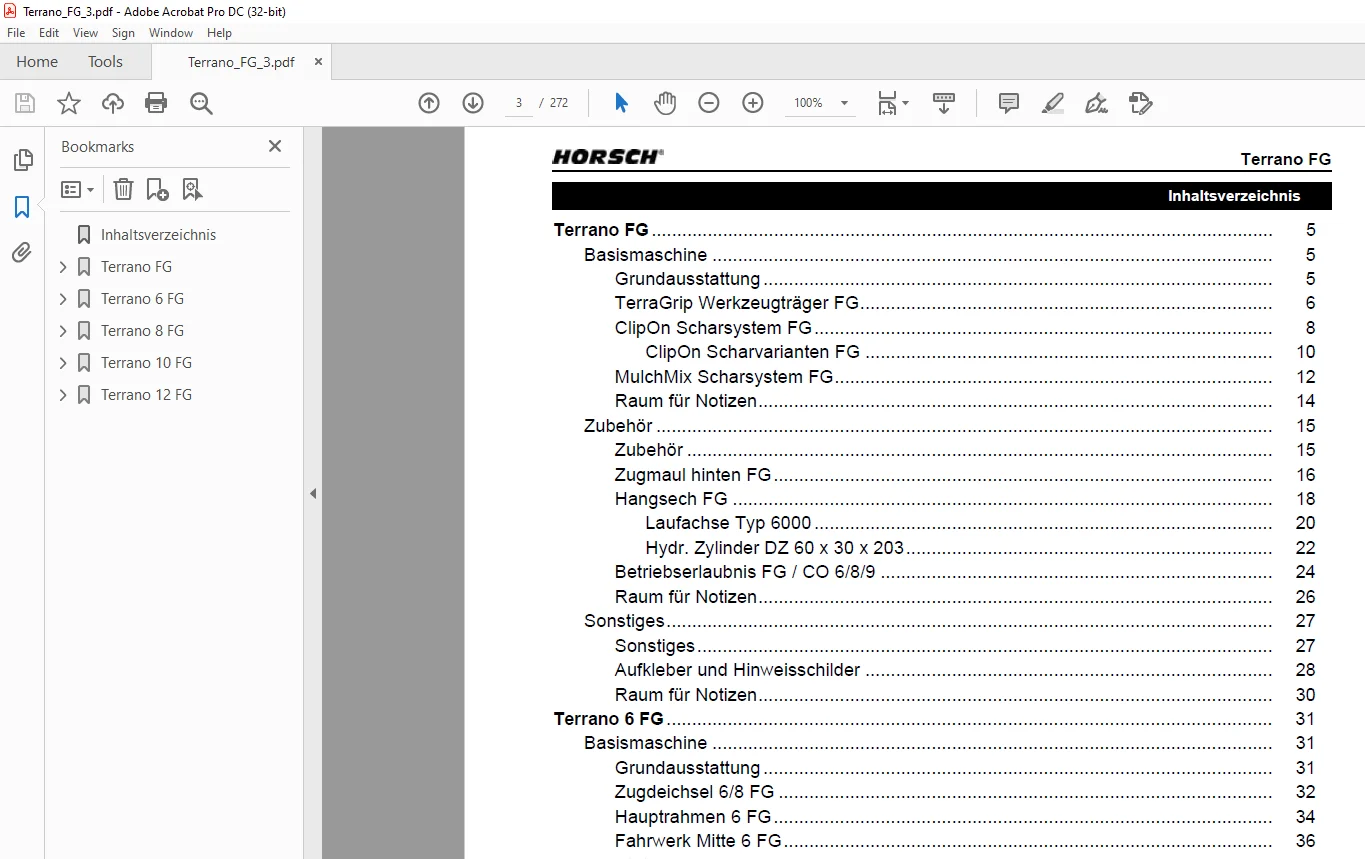1365x859 pixels.
Task: Switch to the Tools tab
Action: coord(105,61)
